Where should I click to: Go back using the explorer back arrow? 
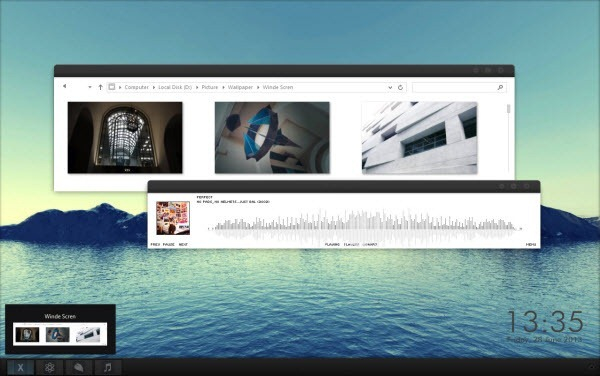[x=65, y=86]
